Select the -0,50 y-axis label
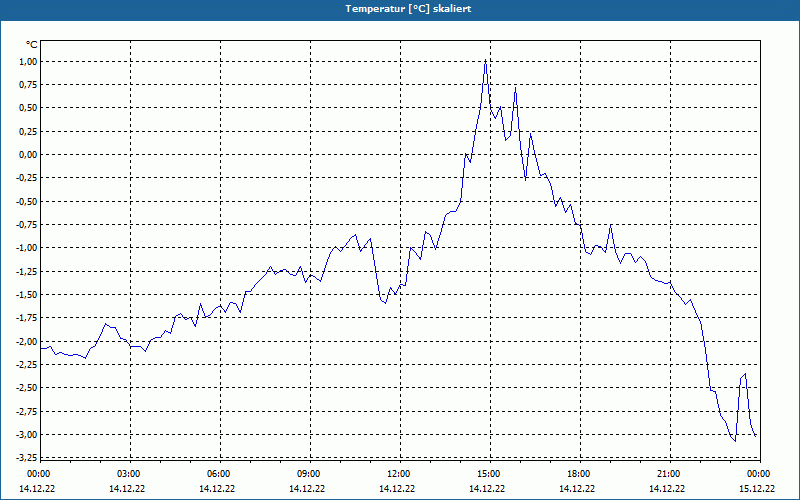 pyautogui.click(x=28, y=201)
